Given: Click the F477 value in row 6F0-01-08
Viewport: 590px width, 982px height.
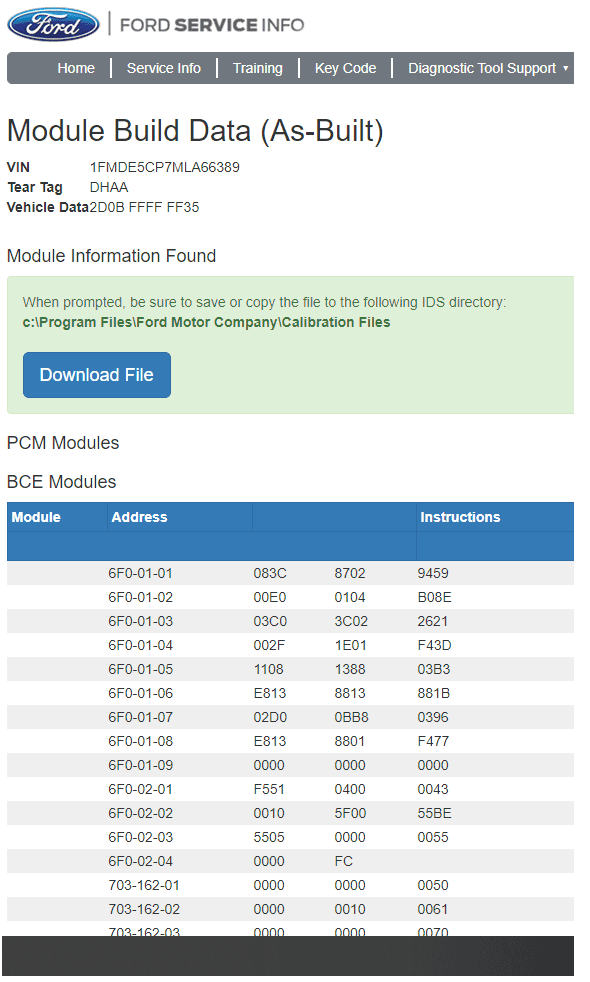Looking at the screenshot, I should click(433, 741).
